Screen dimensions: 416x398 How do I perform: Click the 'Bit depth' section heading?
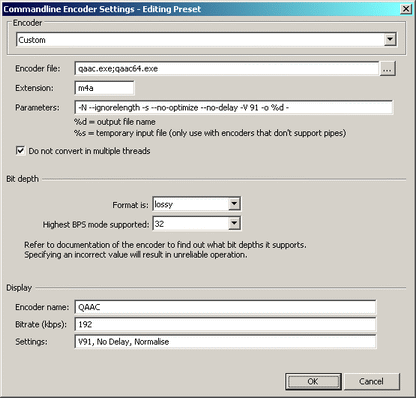(x=23, y=179)
